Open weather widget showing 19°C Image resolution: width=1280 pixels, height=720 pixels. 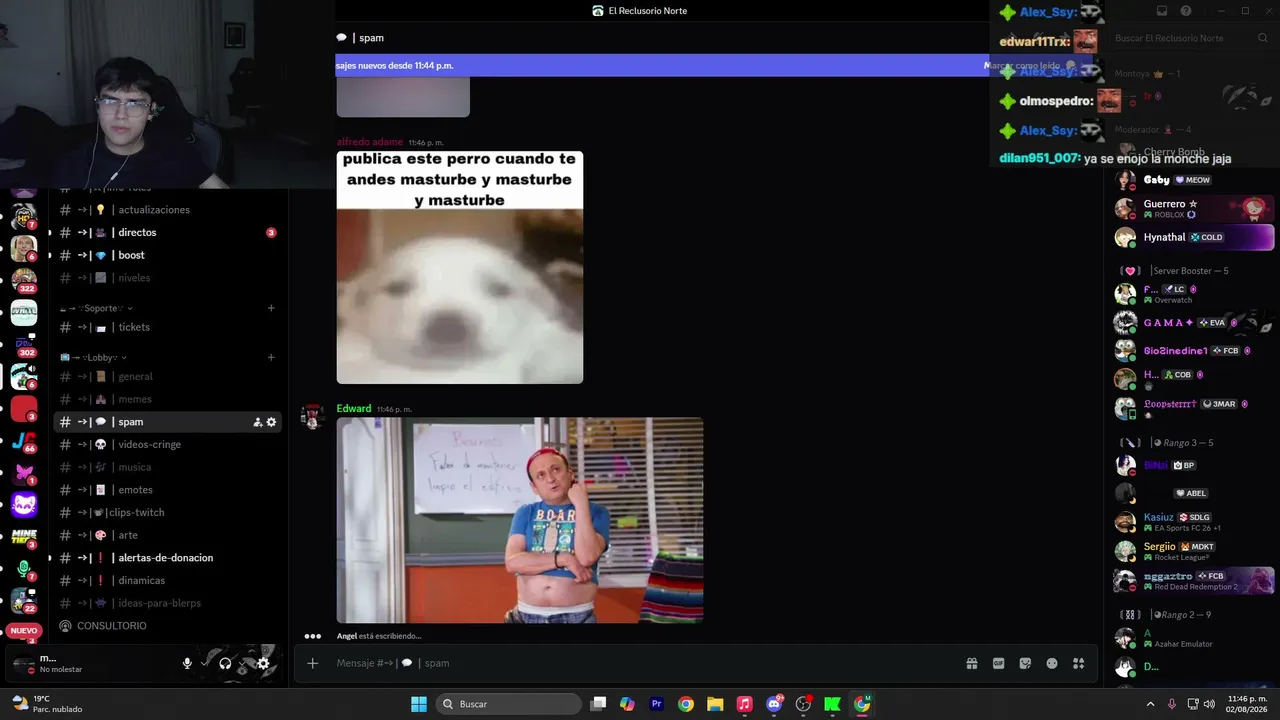(x=47, y=704)
